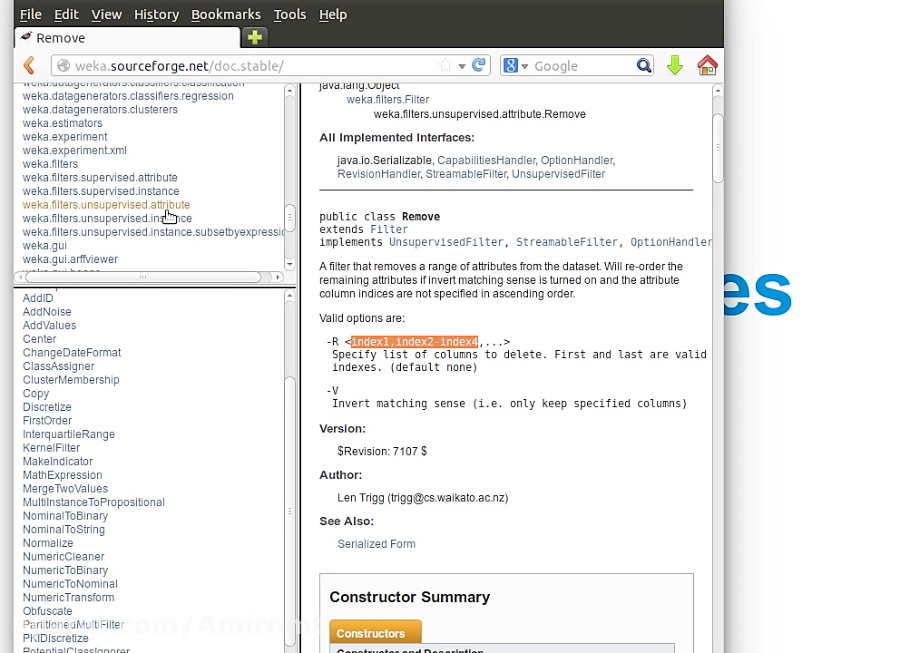900x653 pixels.
Task: Open the Tools menu
Action: tap(289, 14)
